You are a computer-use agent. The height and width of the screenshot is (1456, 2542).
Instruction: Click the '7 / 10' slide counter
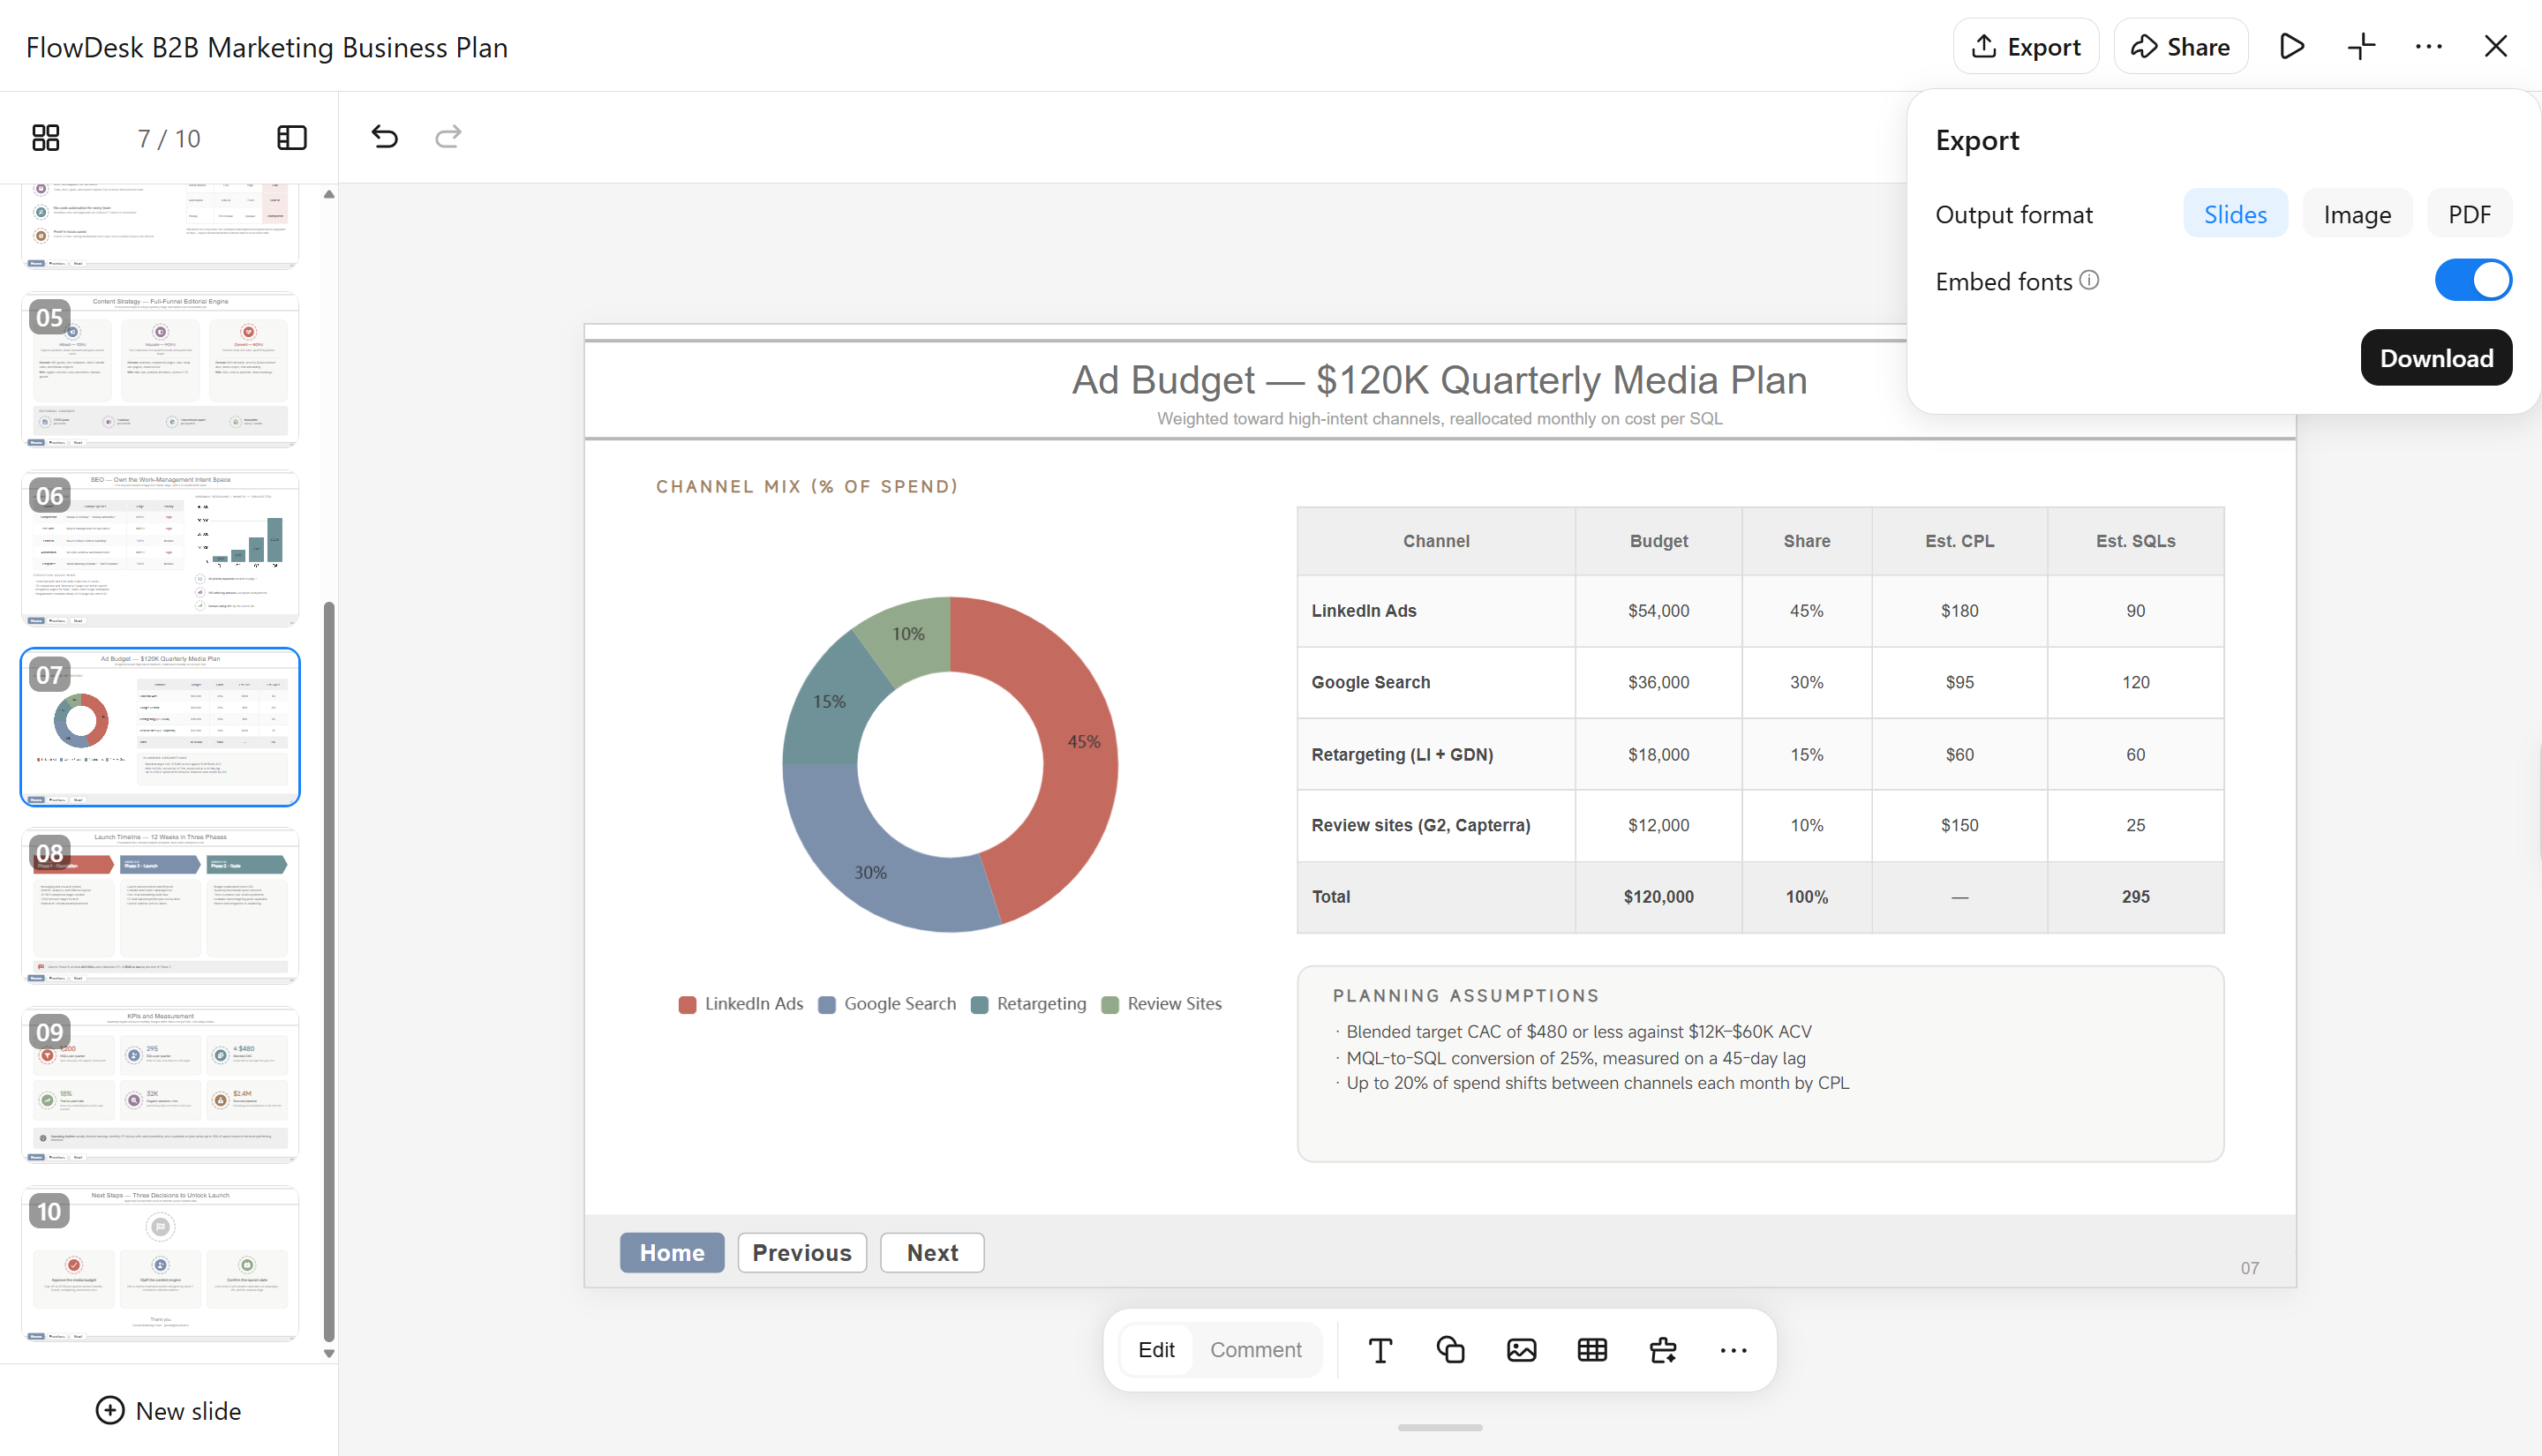tap(169, 138)
